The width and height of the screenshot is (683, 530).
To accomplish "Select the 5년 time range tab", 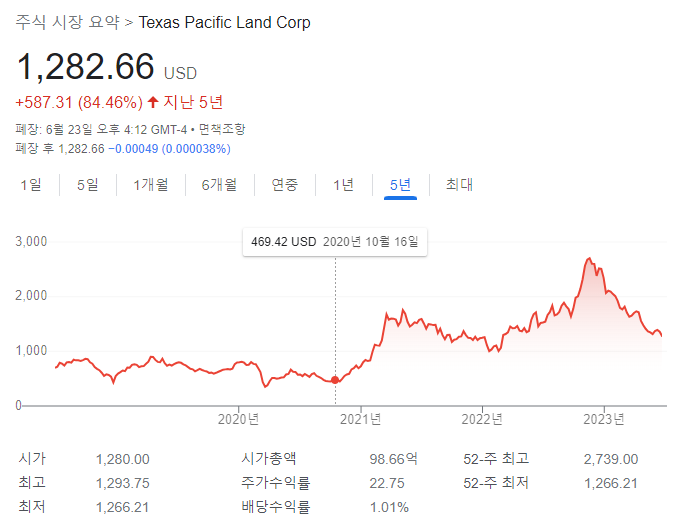I will tap(400, 185).
